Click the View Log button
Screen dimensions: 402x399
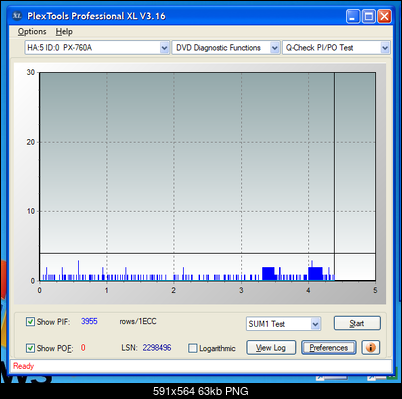(271, 348)
